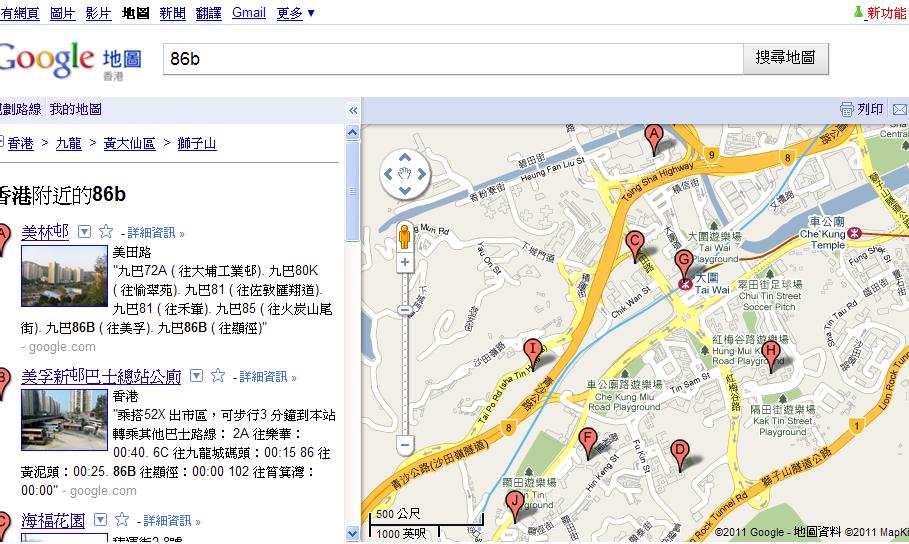Zoom out with the minus button
This screenshot has width=909, height=544.
click(x=405, y=445)
